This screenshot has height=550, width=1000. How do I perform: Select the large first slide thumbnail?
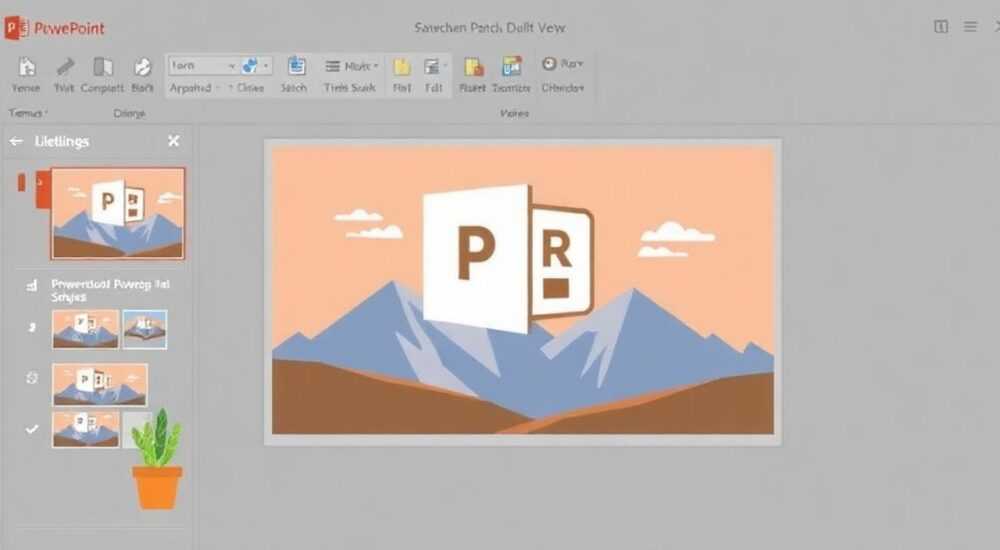[118, 213]
